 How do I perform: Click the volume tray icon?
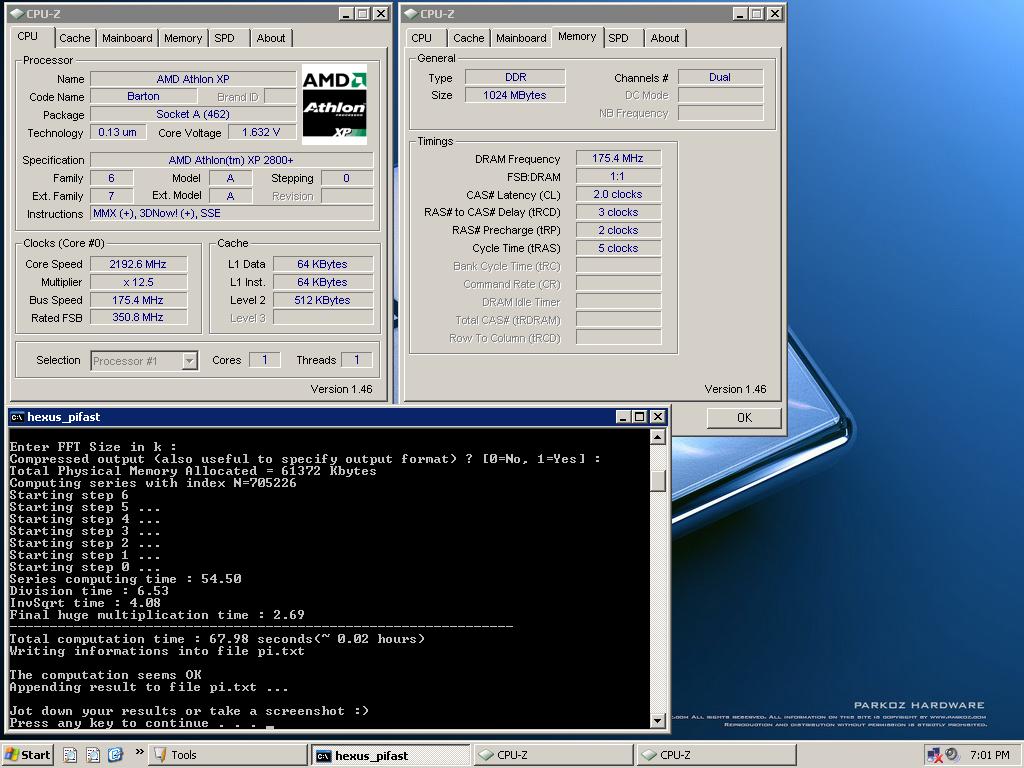pos(952,755)
